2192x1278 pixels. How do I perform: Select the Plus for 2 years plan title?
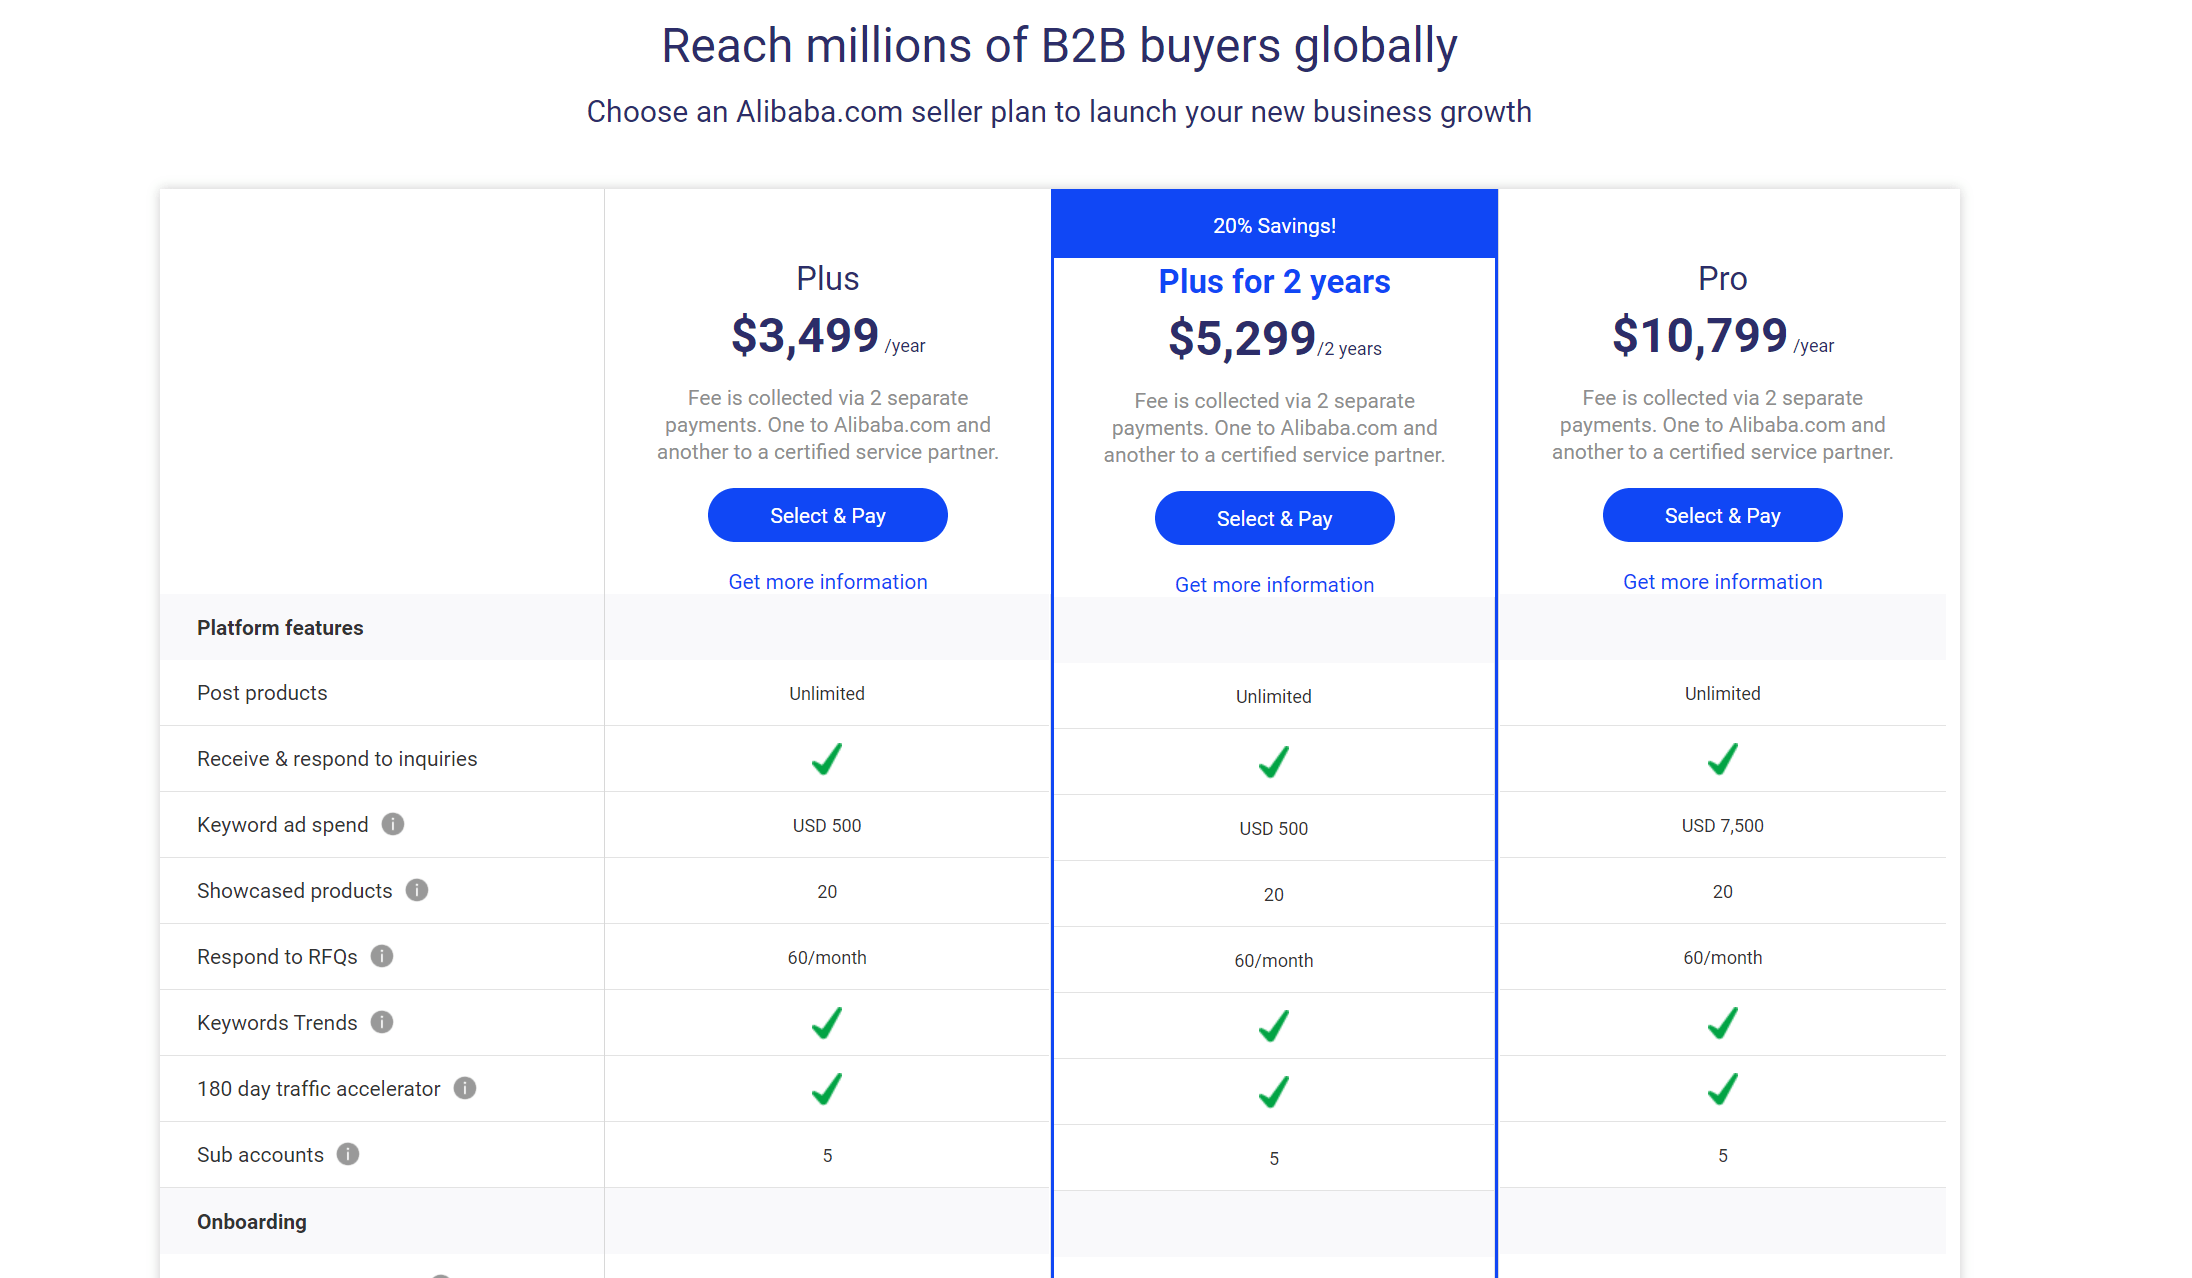1274,282
